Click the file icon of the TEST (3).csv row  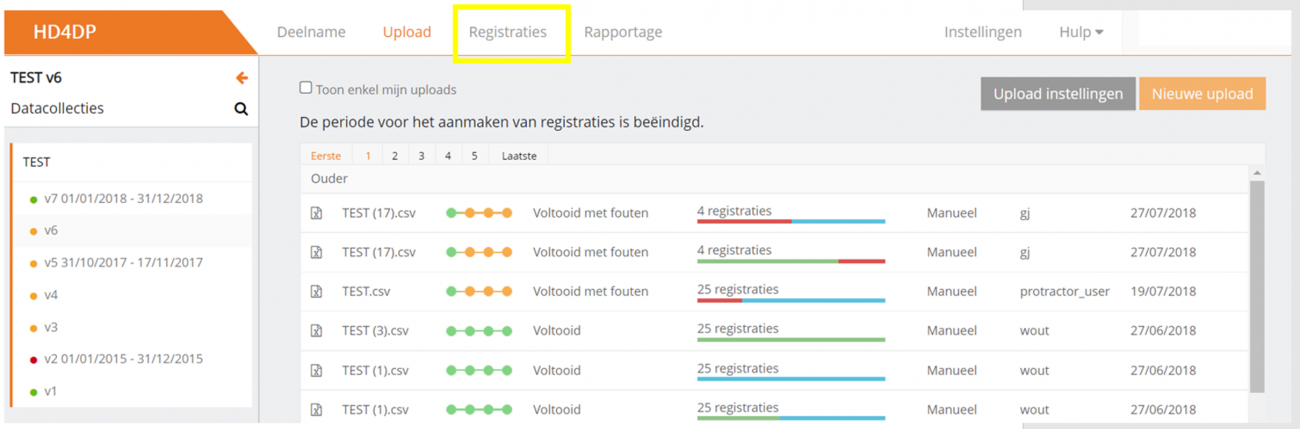[x=317, y=331]
